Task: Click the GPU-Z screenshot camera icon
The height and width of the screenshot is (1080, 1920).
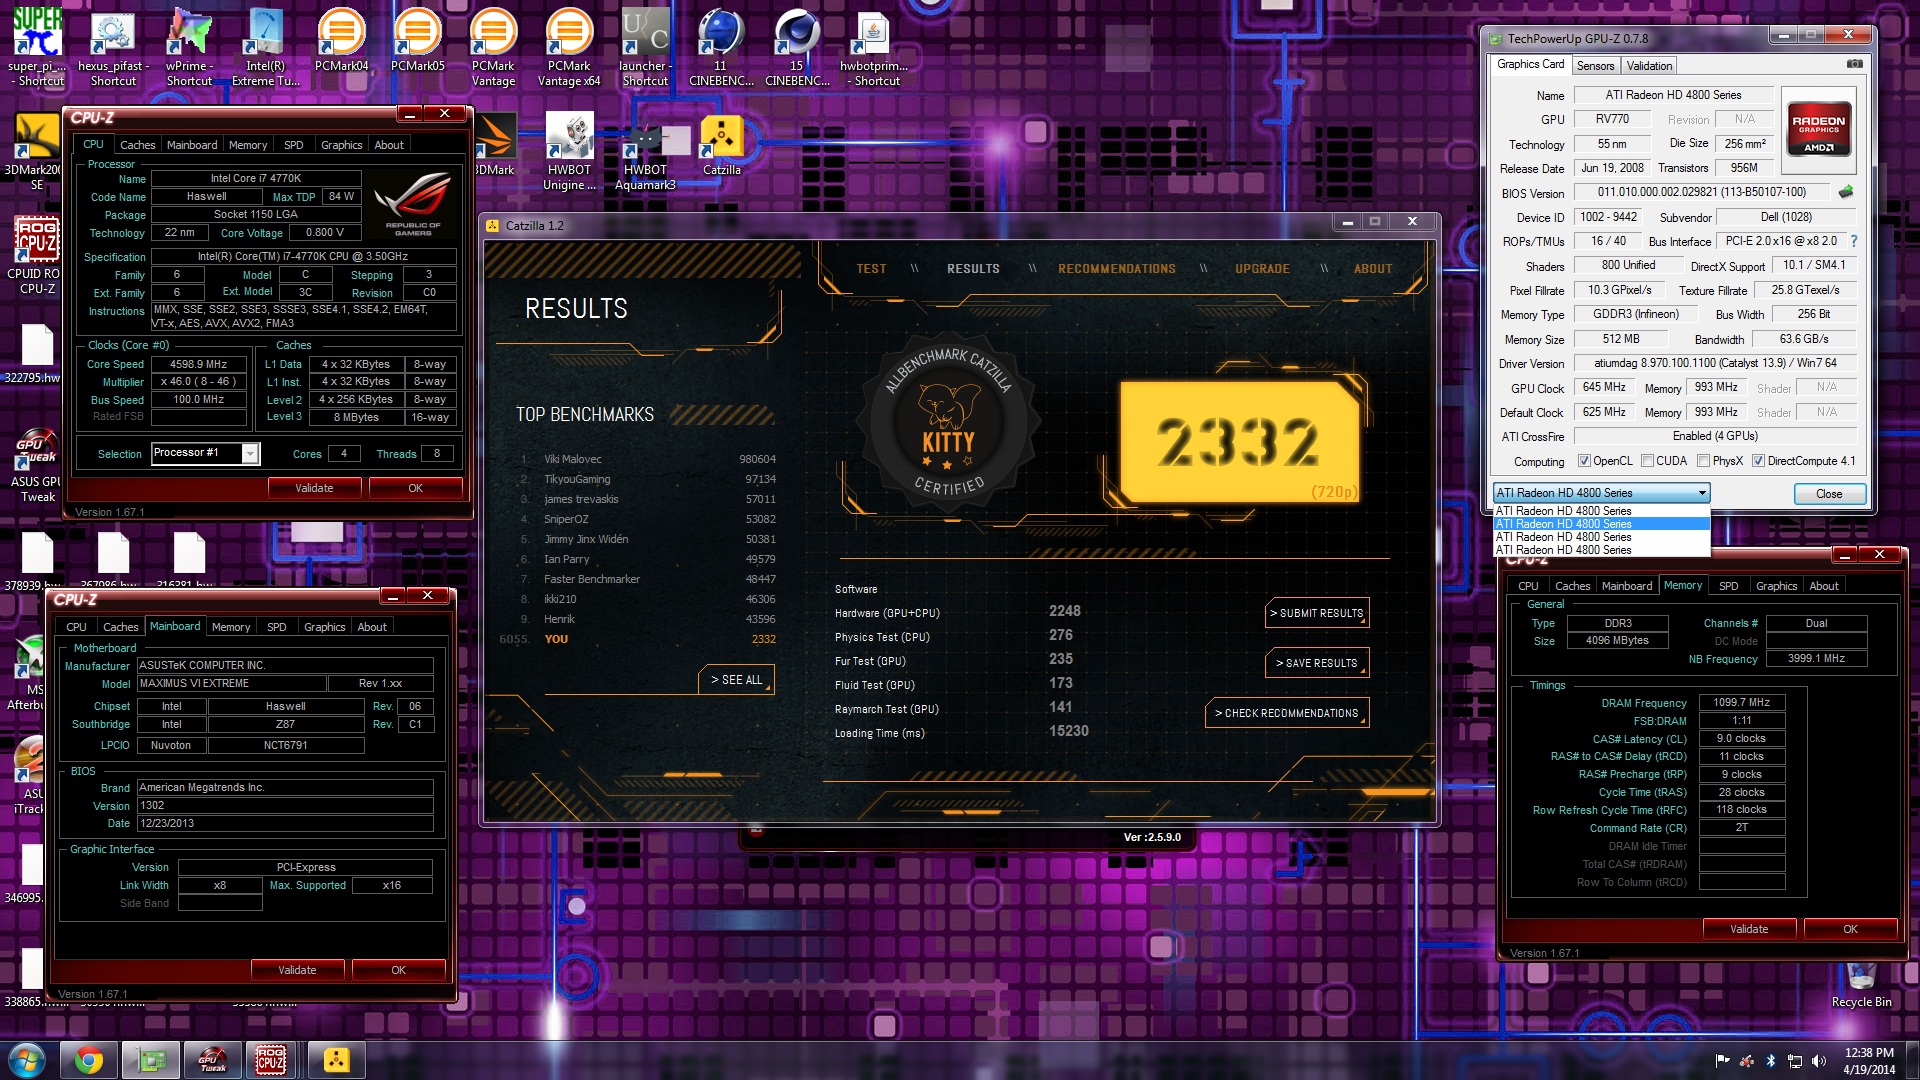Action: pos(1854,64)
